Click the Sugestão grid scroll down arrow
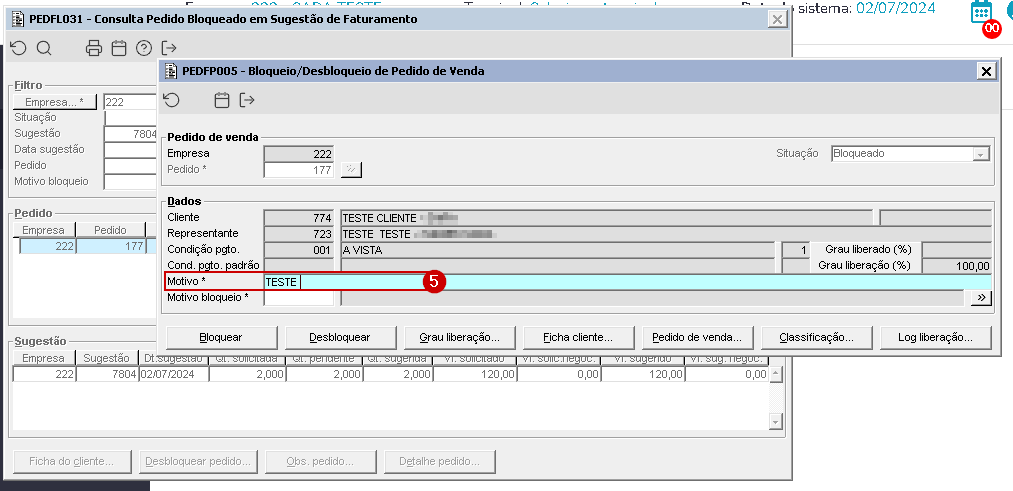The height and width of the screenshot is (491, 1013). pyautogui.click(x=776, y=421)
